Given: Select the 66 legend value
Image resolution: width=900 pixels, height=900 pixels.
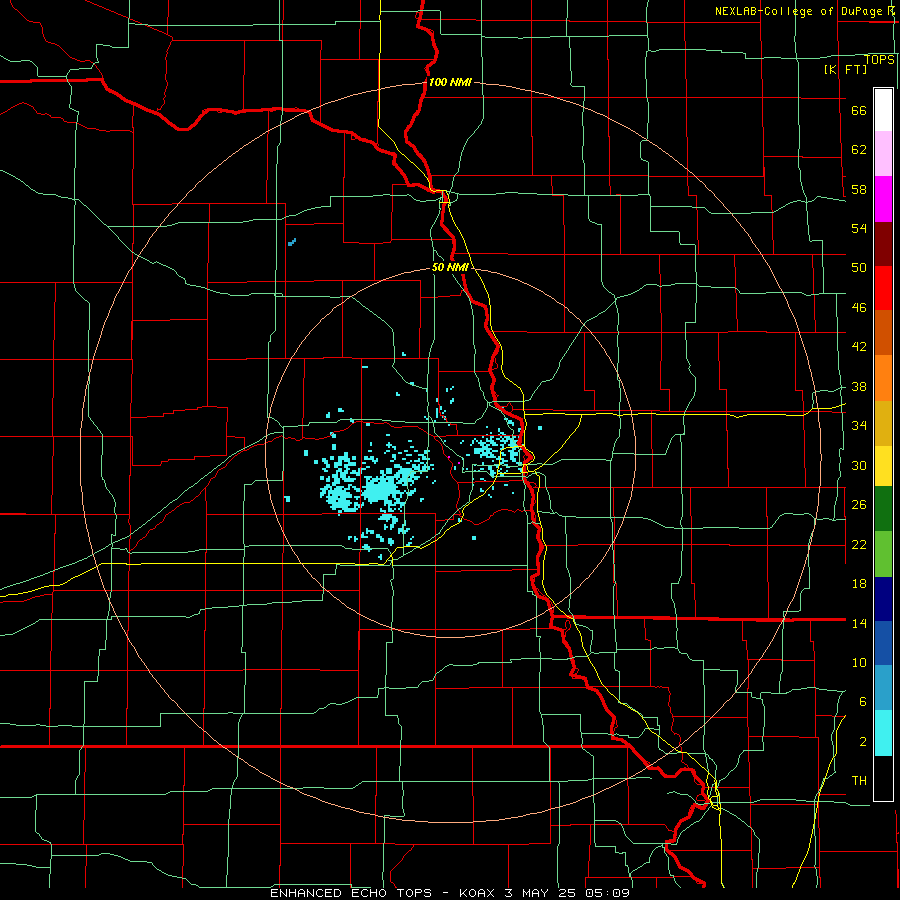Looking at the screenshot, I should (859, 110).
